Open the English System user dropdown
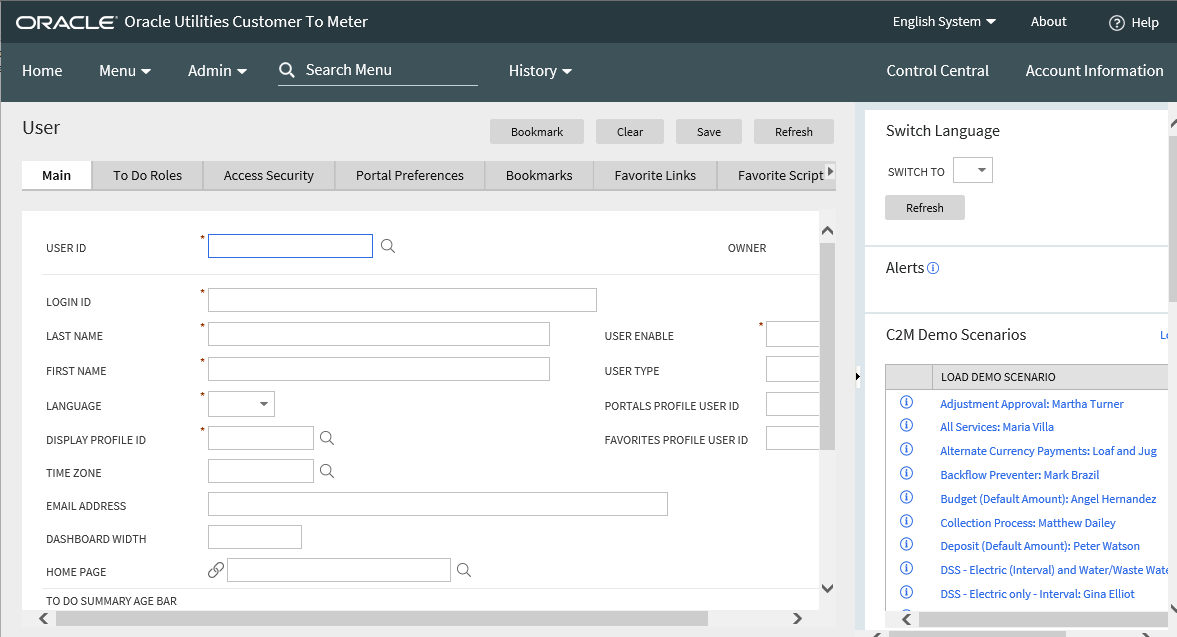The height and width of the screenshot is (637, 1177). coord(944,22)
